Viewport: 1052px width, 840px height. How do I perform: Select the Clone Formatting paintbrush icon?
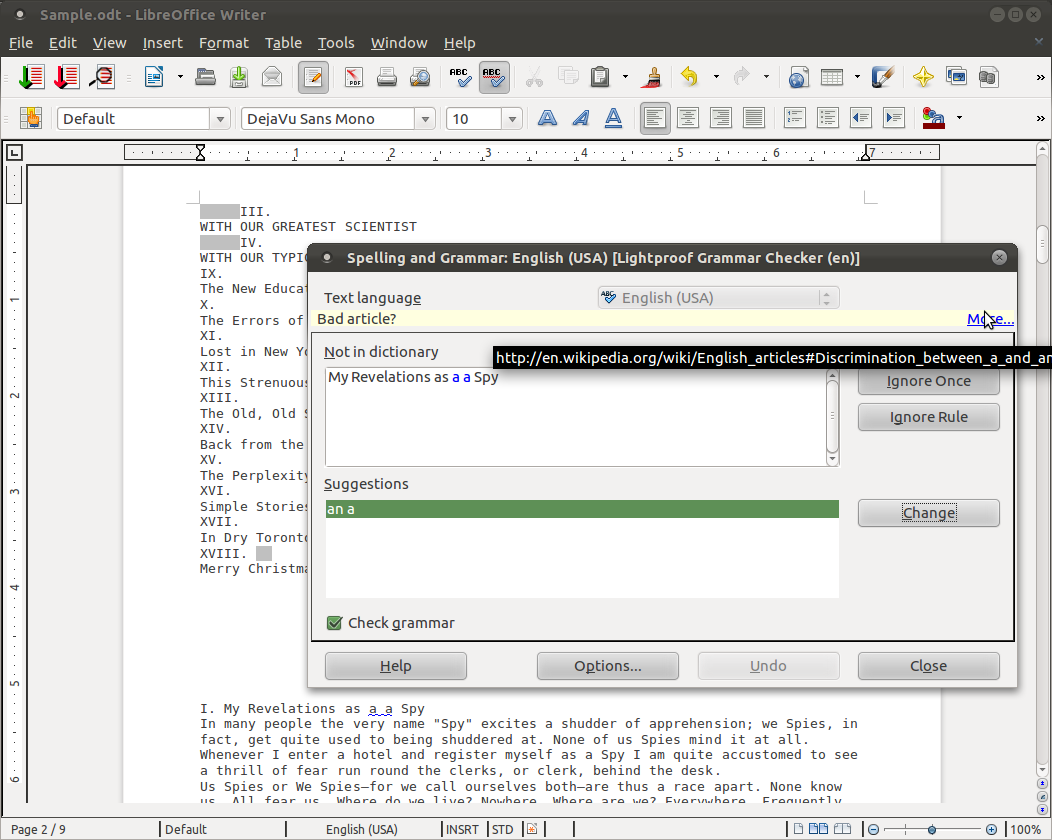point(651,77)
